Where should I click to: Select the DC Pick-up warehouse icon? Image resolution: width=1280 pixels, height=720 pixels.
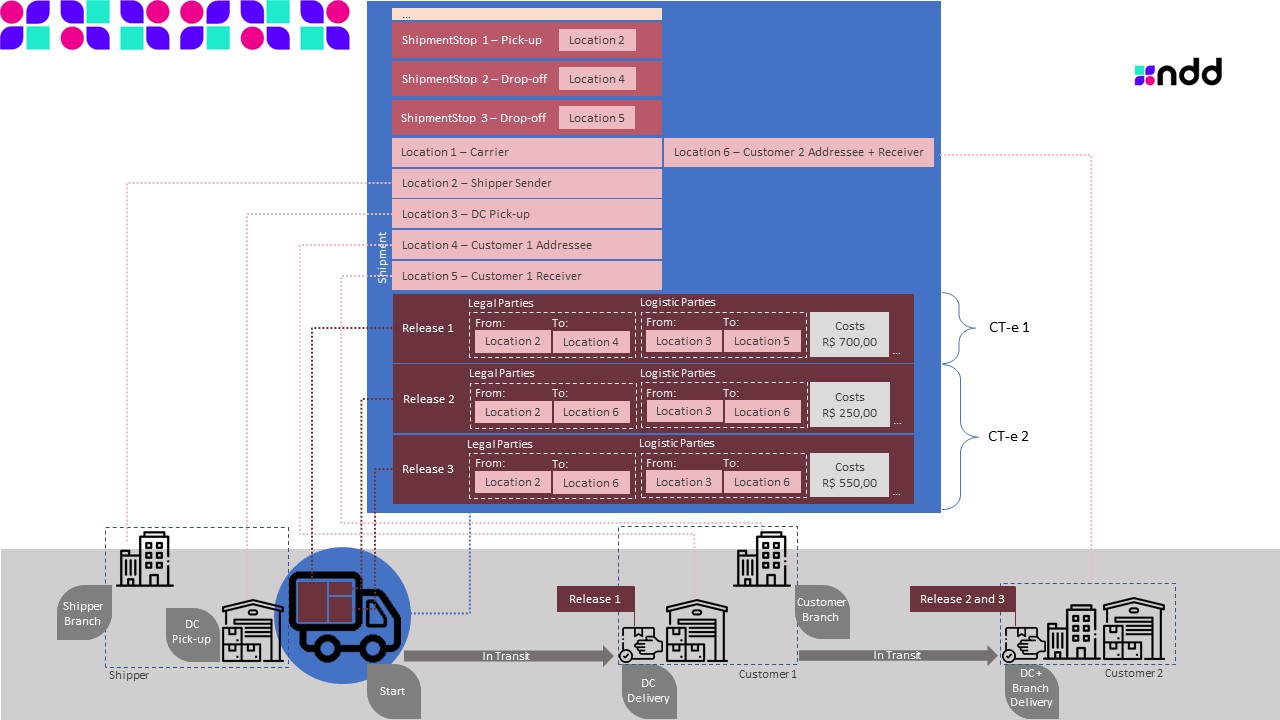tap(253, 632)
